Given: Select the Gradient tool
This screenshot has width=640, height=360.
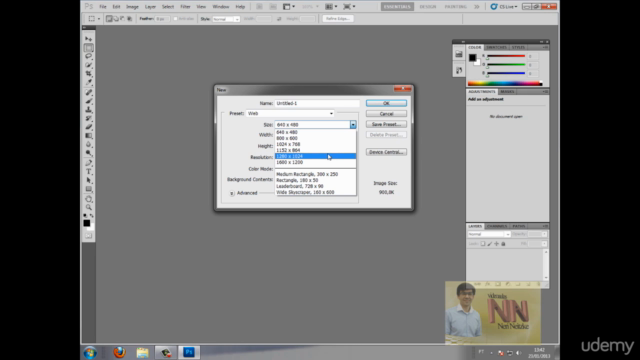Looking at the screenshot, I should [89, 136].
